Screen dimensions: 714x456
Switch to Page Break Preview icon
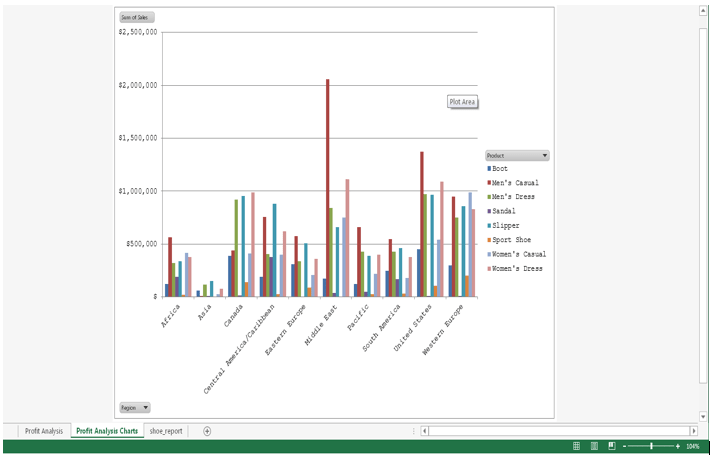(612, 446)
